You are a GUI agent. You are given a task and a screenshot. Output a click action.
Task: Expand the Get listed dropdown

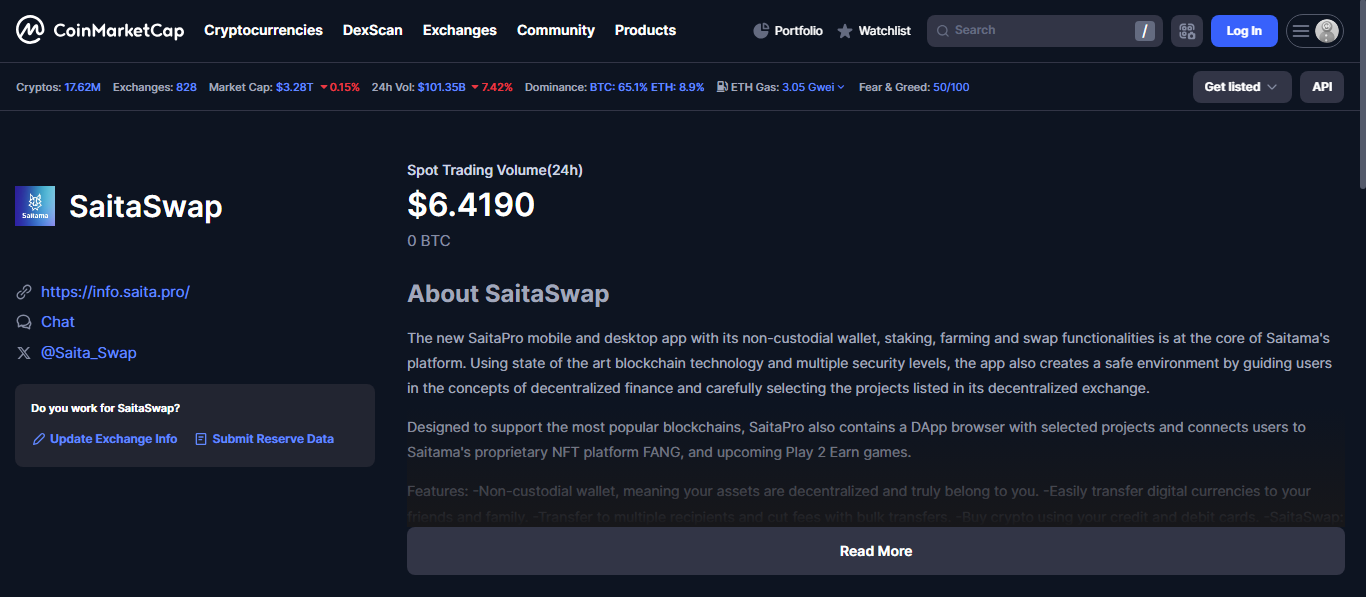pos(1242,87)
